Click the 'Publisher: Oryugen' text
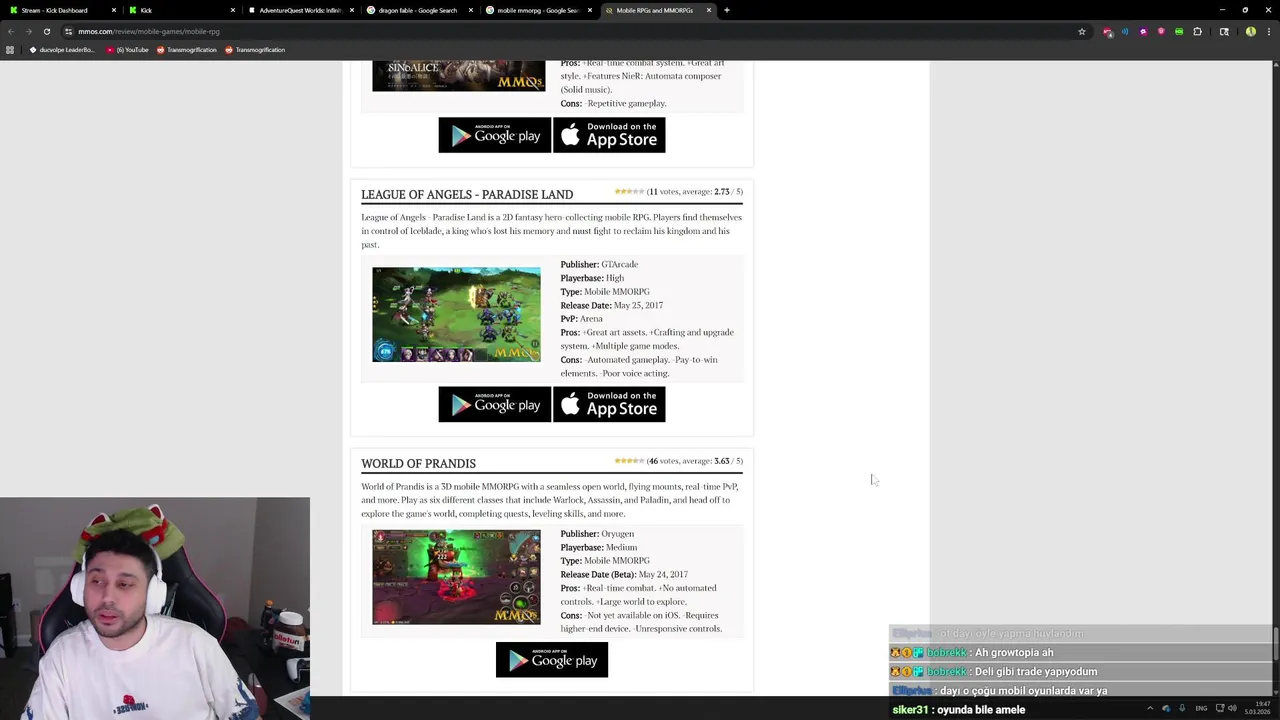This screenshot has height=720, width=1280. tap(597, 533)
